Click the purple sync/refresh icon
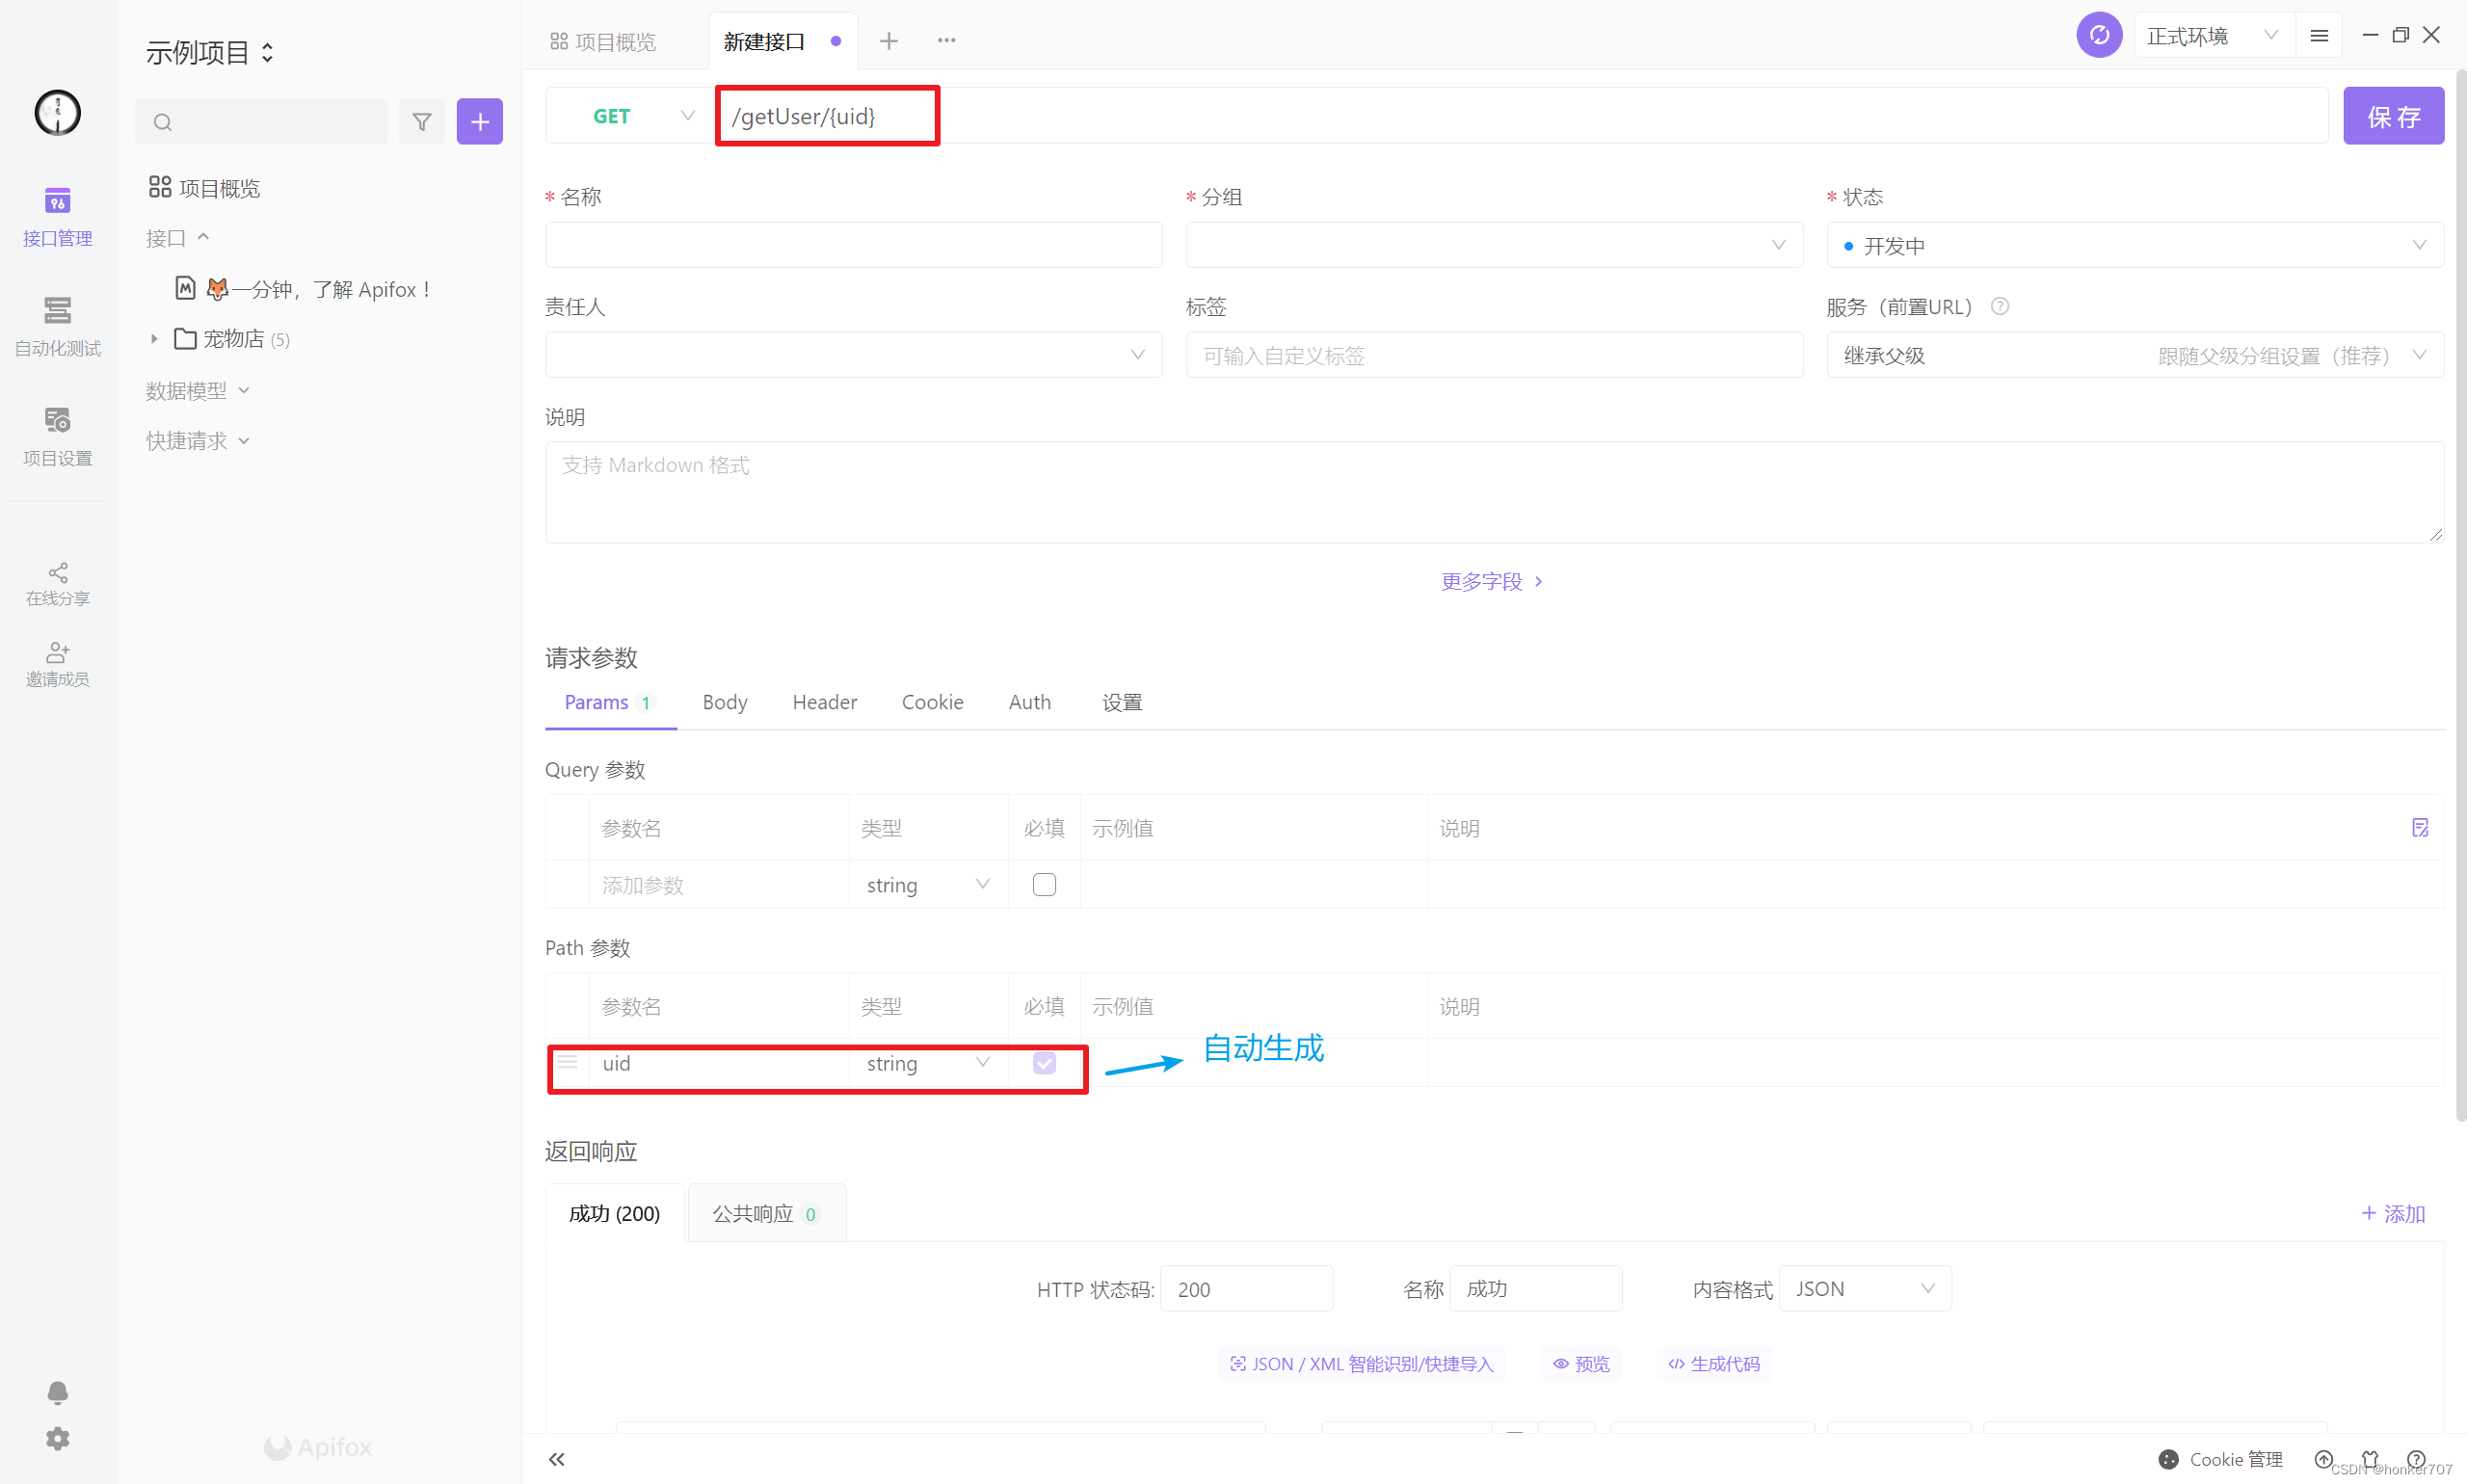 [x=2099, y=36]
